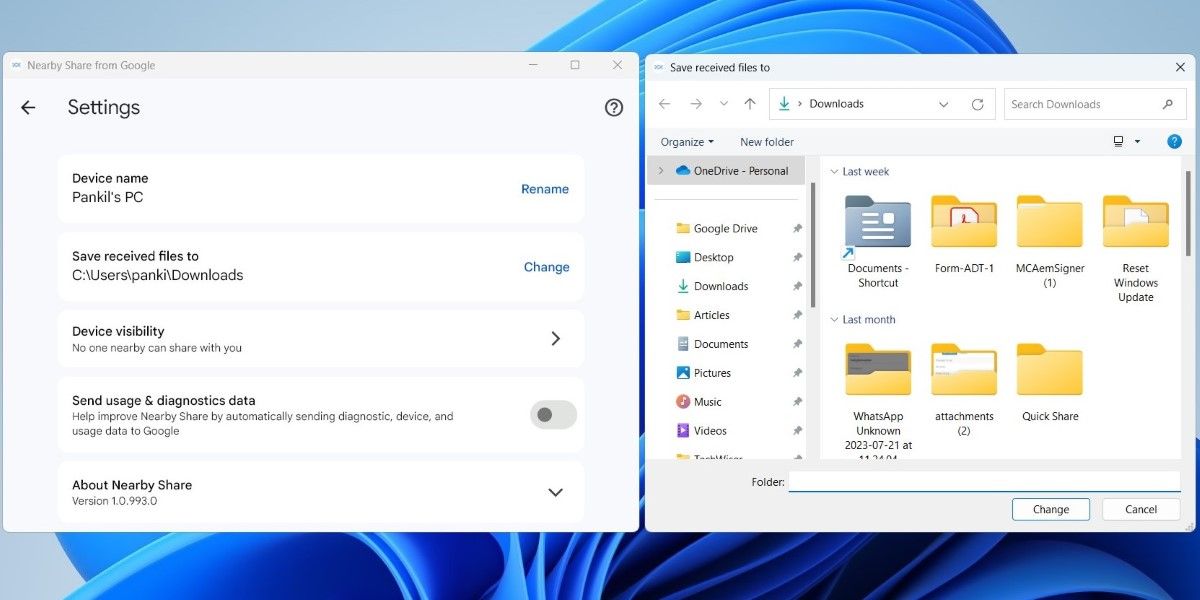Open the views dropdown on the toolbar

tap(1125, 141)
